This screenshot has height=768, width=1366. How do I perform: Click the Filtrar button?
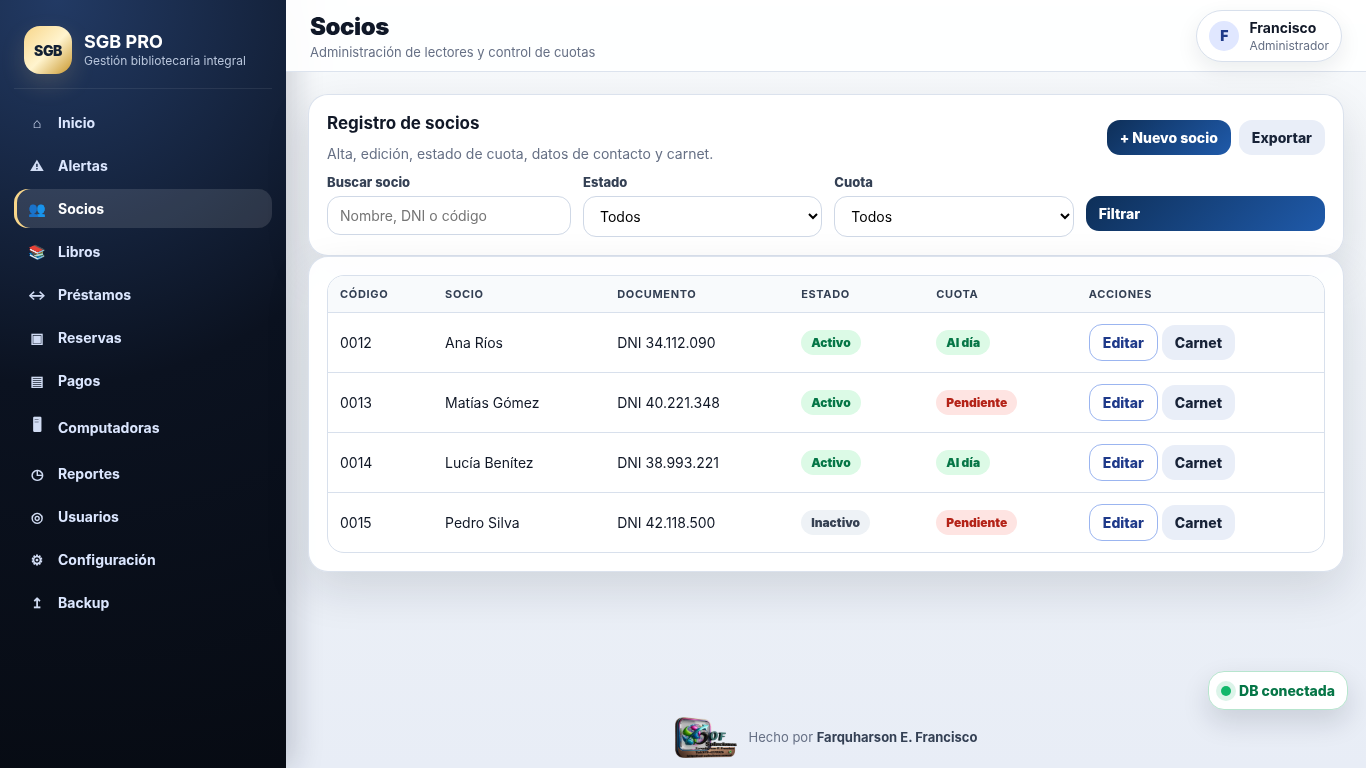pyautogui.click(x=1205, y=214)
